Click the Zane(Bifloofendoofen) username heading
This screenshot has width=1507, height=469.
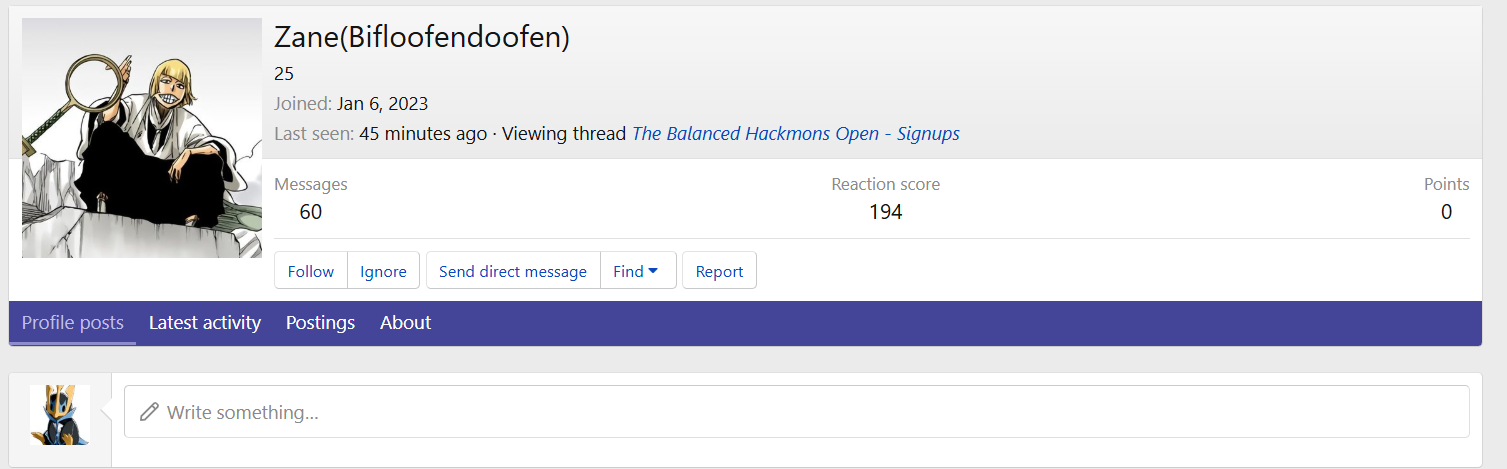click(x=421, y=38)
